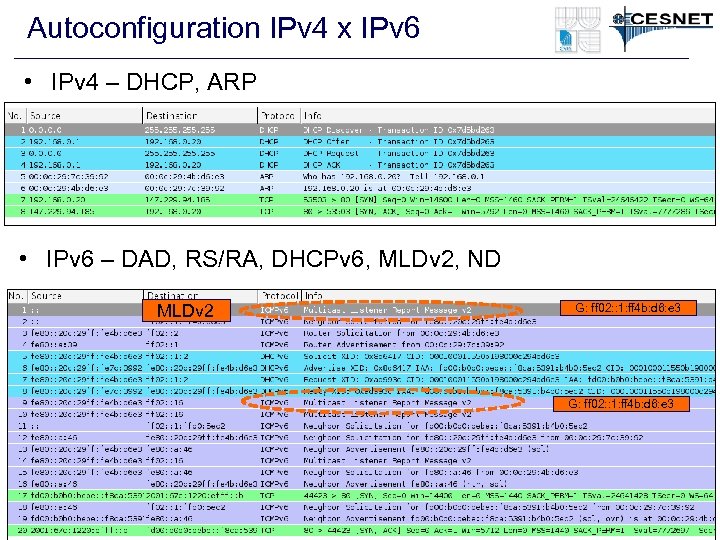Select the bullet text 'IPv6 – DAD, RS/RA, DHCPv6, MLDv2, ND'
This screenshot has width=720, height=540.
click(x=273, y=259)
